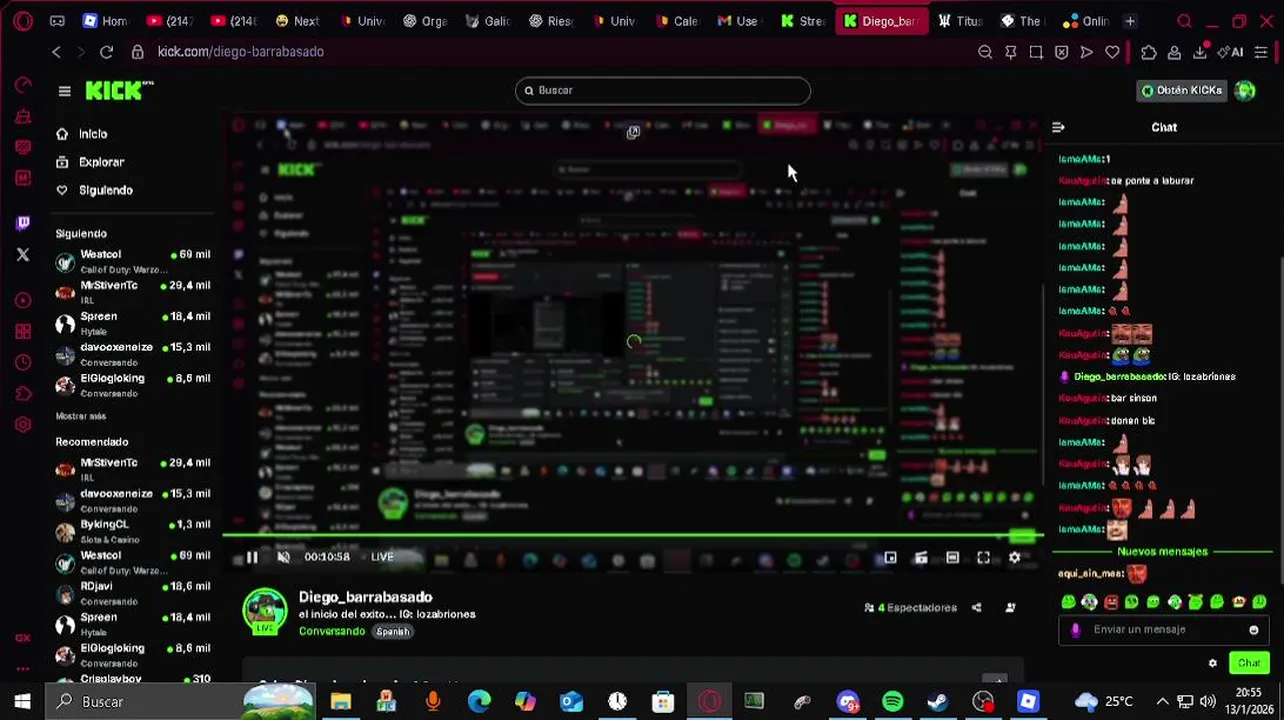This screenshot has height=720, width=1284.
Task: Search tabs with magnifier icon
Action: pyautogui.click(x=1184, y=21)
